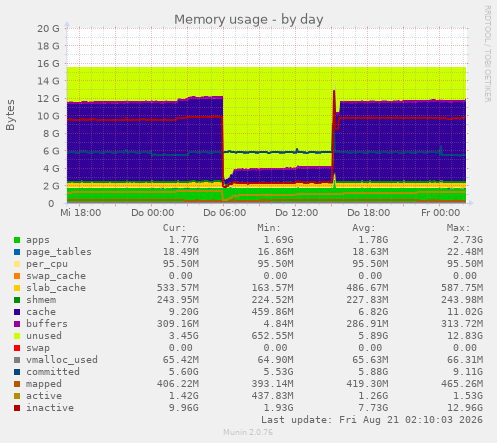The height and width of the screenshot is (443, 497).
Task: Click the '12 G' y-axis label
Action: coord(48,99)
